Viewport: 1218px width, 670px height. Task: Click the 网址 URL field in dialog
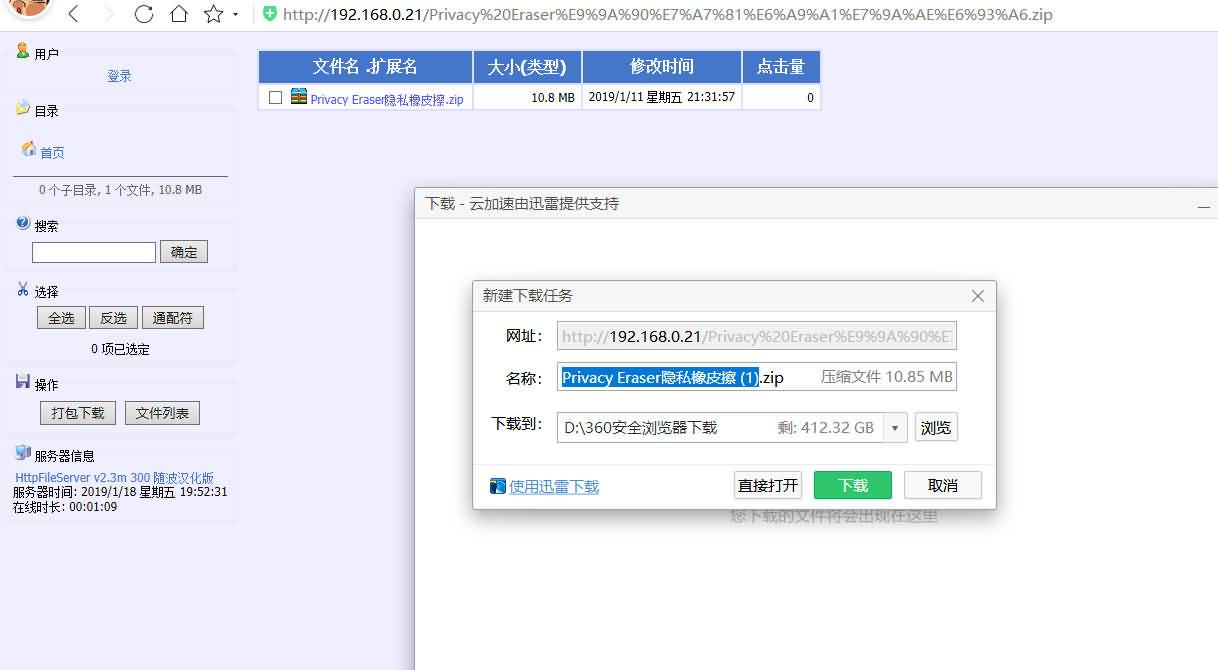click(757, 335)
